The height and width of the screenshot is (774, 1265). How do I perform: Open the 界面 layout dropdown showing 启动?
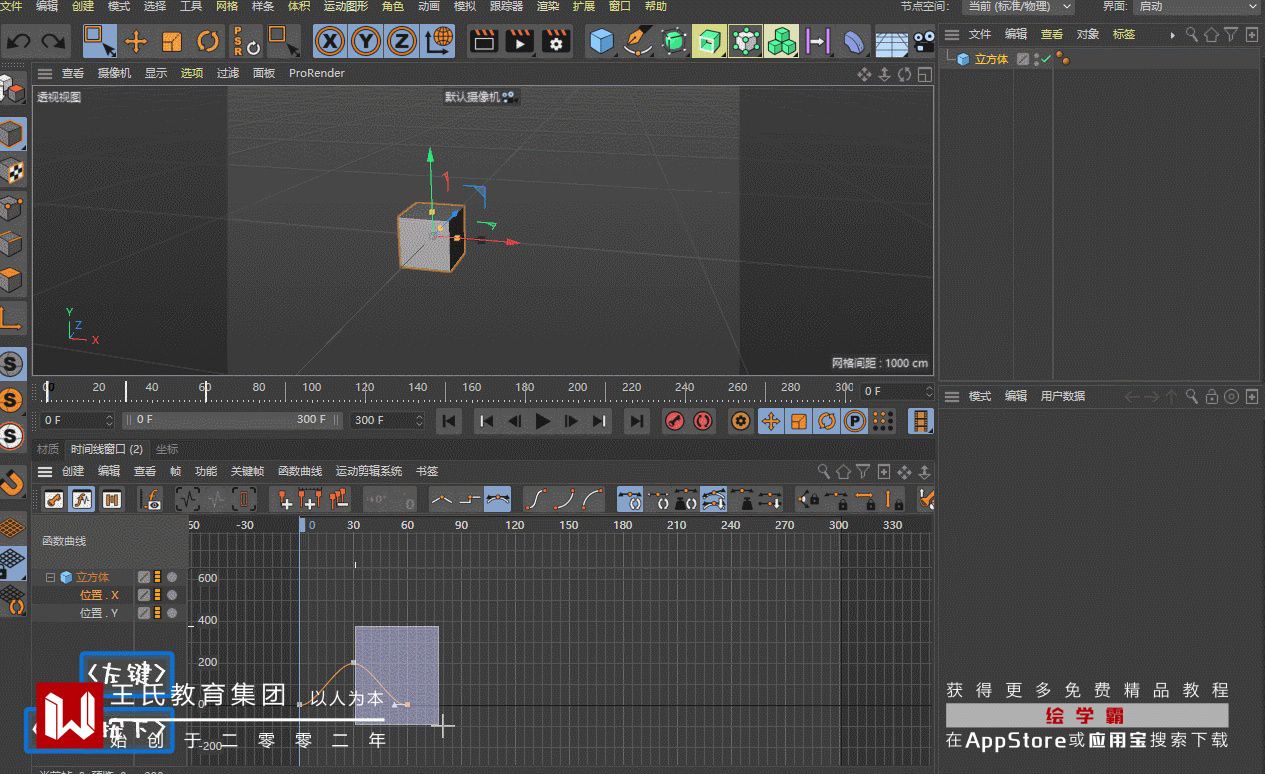point(1198,7)
